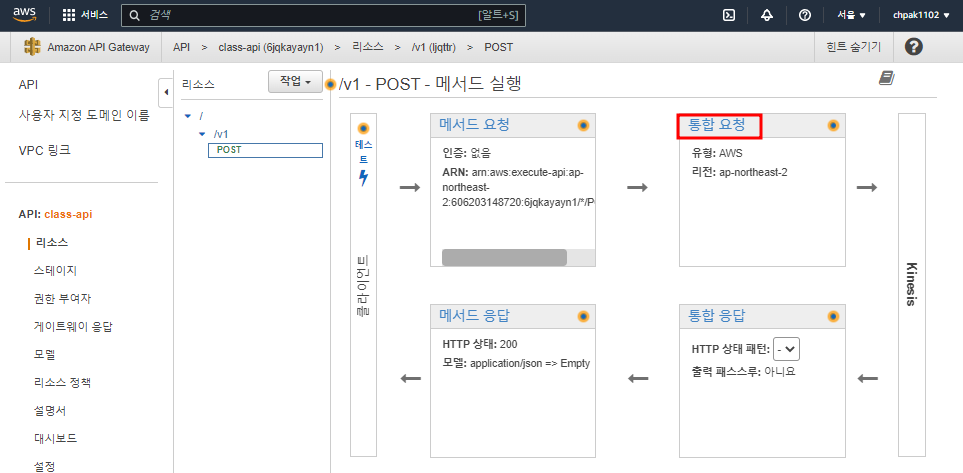Click the Amazon API Gateway logo icon
963x473 pixels.
pos(33,47)
